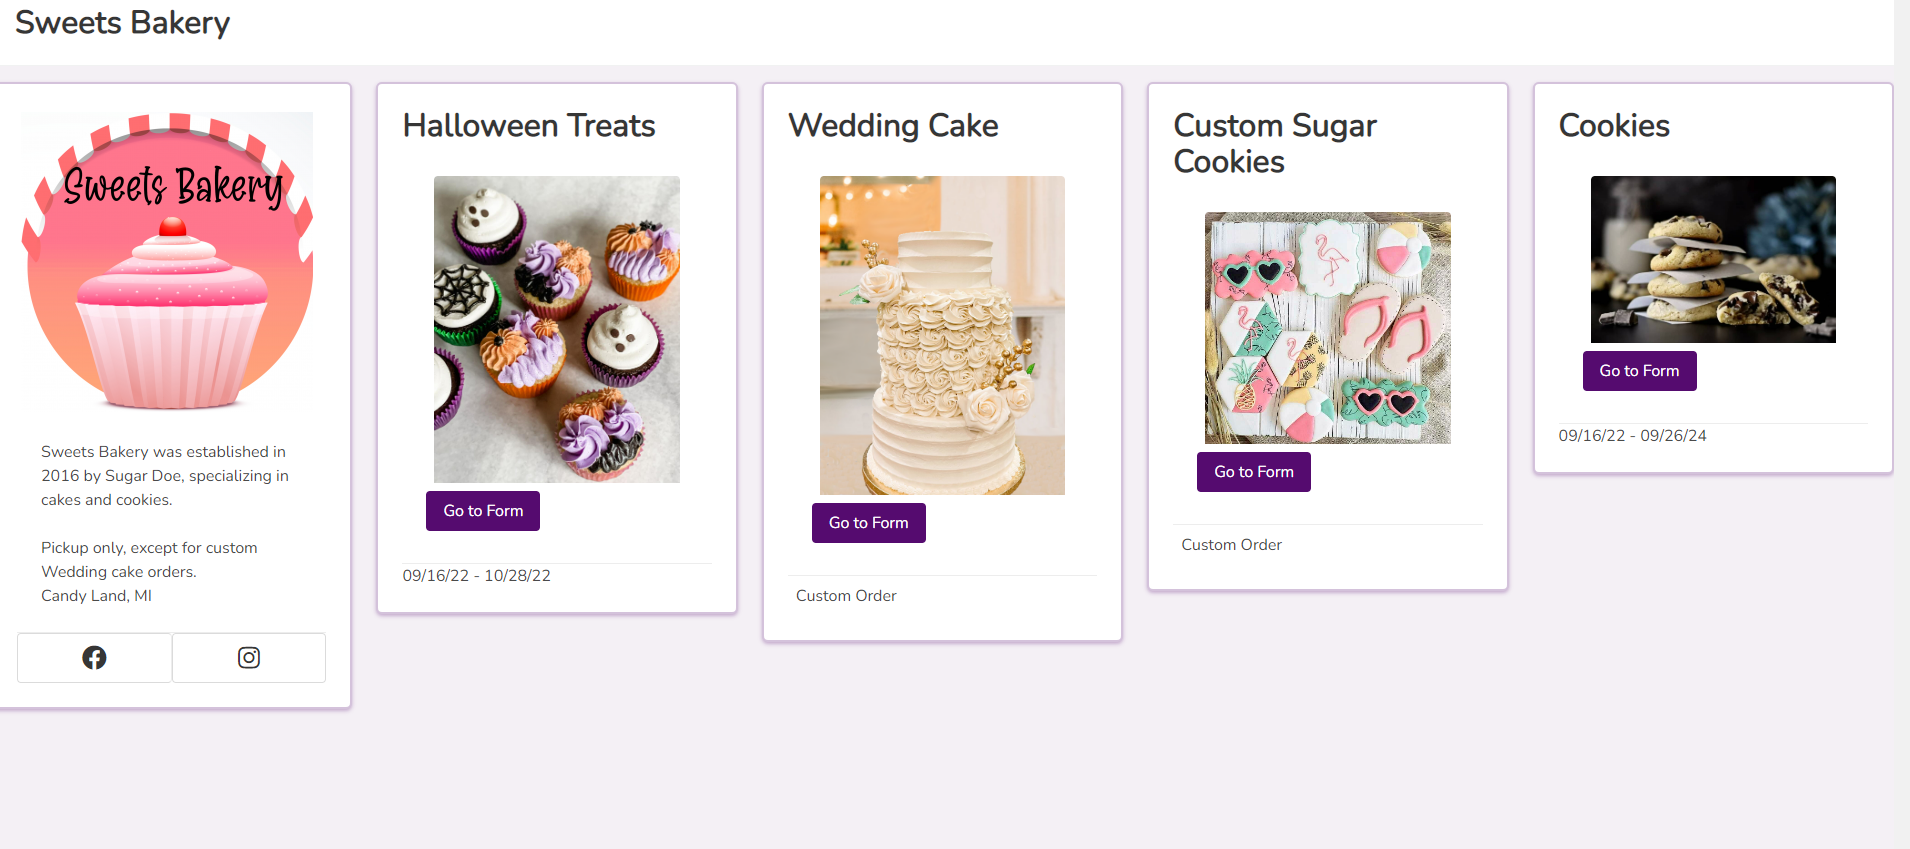Select the chocolate chip cookies photo
This screenshot has height=849, width=1910.
(1713, 259)
